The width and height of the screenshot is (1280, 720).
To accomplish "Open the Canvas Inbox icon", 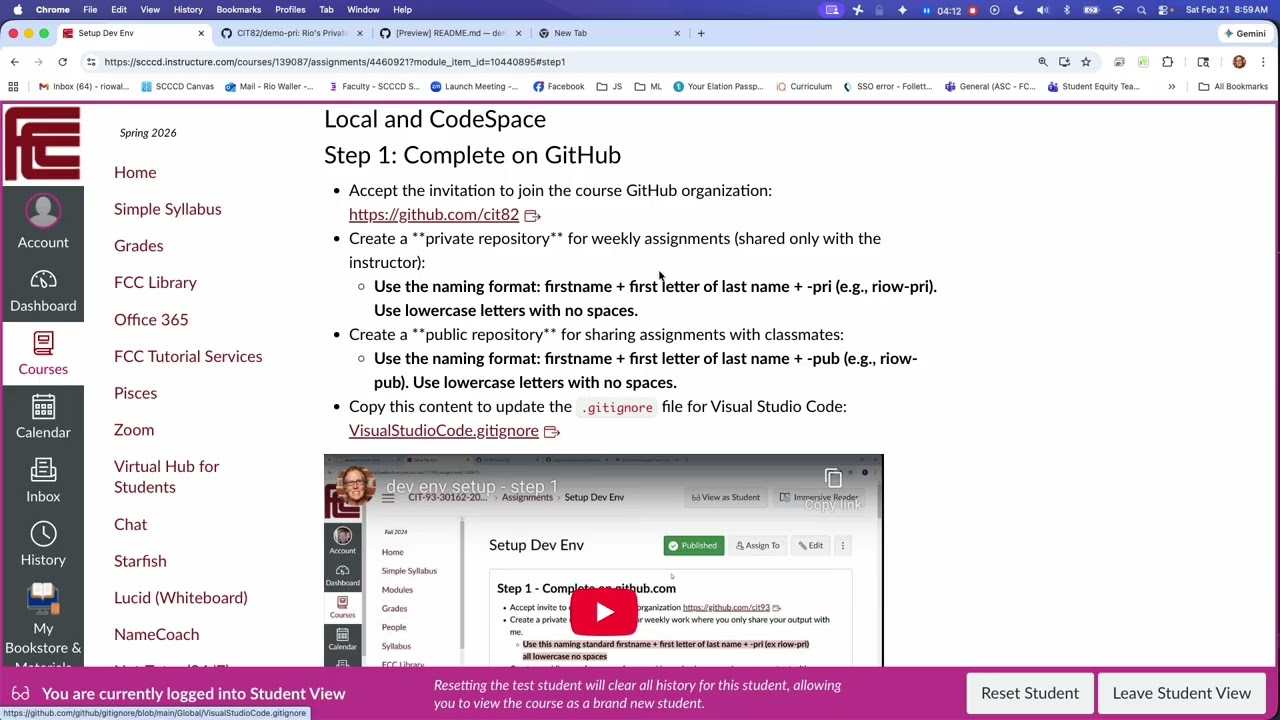I will tap(42, 481).
